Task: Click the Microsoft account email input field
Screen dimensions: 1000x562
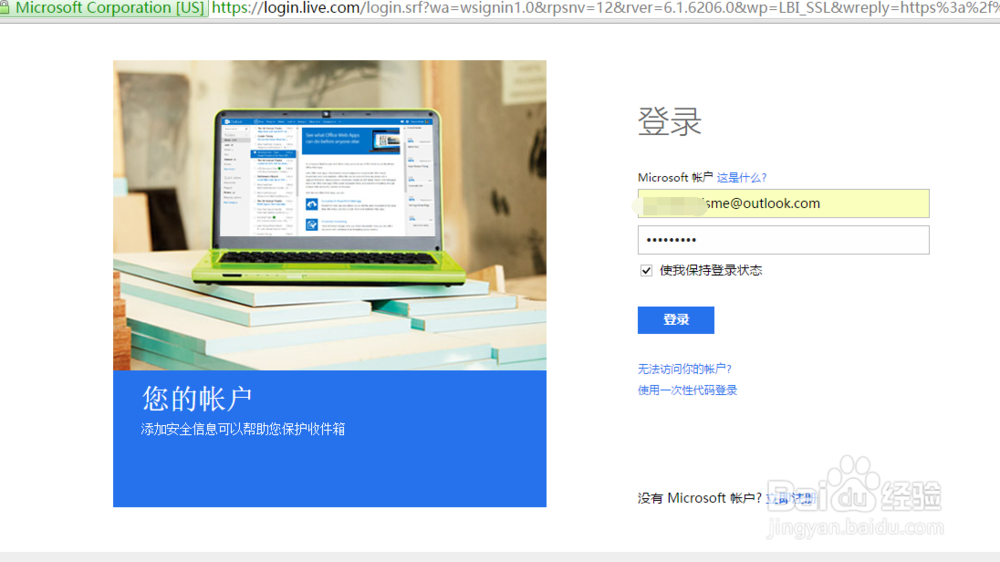Action: coord(783,203)
